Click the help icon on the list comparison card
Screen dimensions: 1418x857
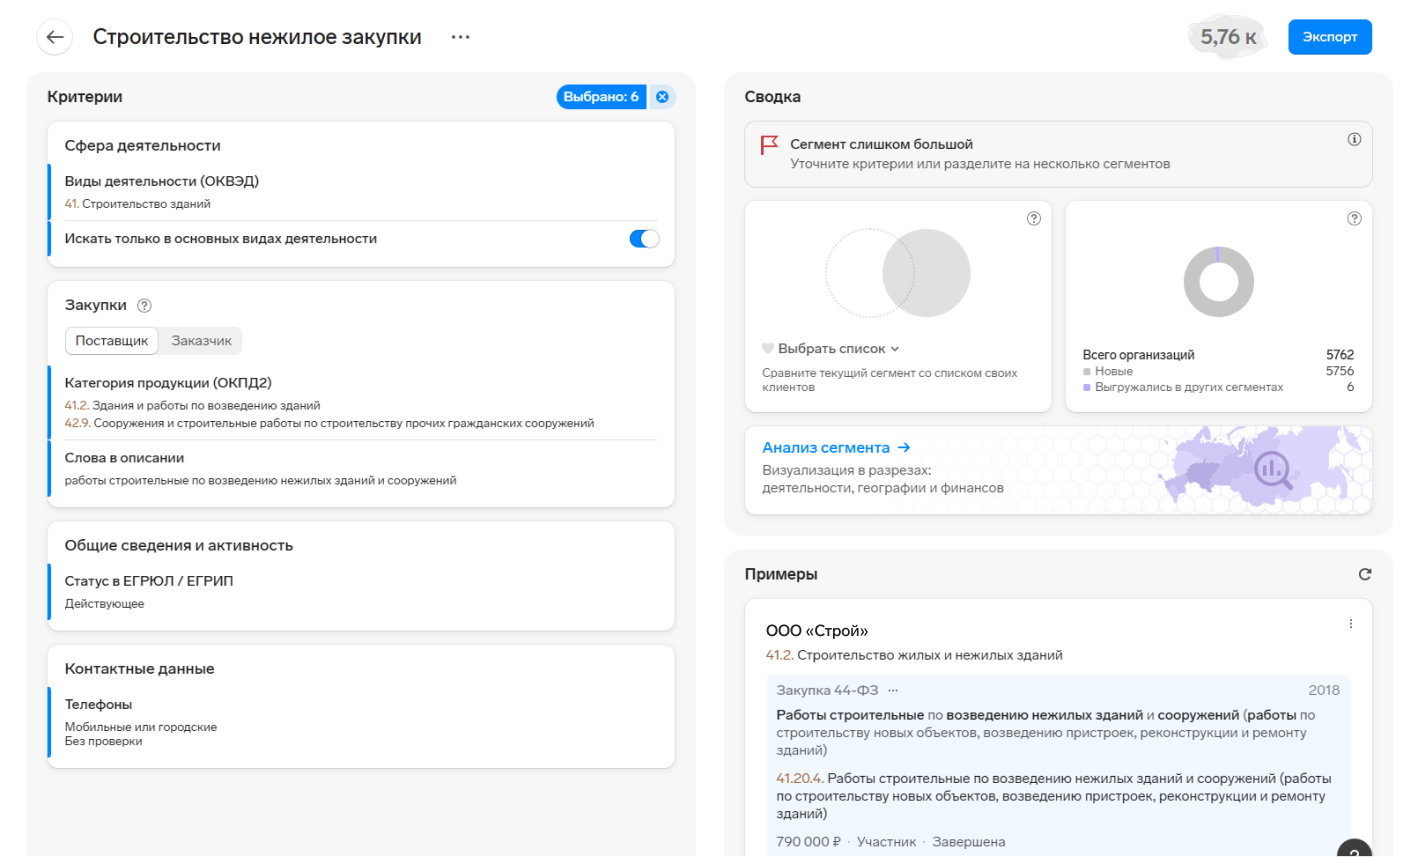(x=1034, y=219)
